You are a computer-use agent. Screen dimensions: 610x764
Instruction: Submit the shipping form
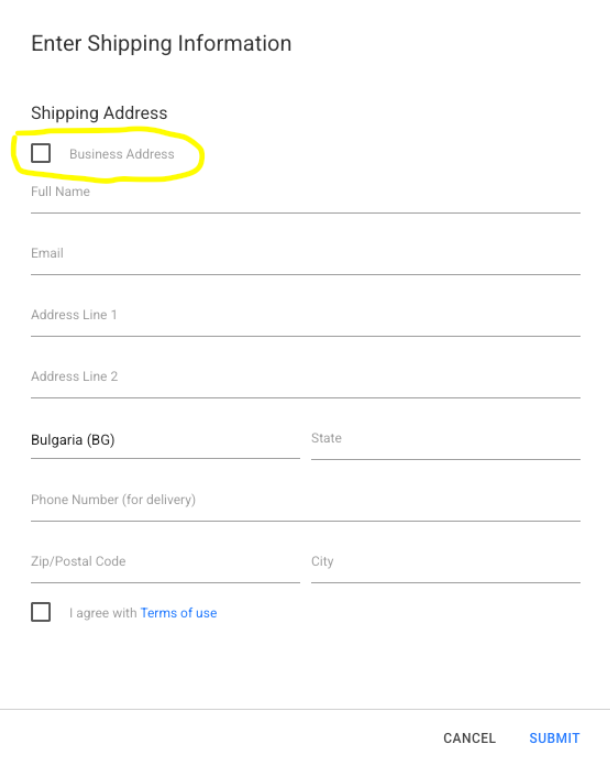click(x=554, y=738)
